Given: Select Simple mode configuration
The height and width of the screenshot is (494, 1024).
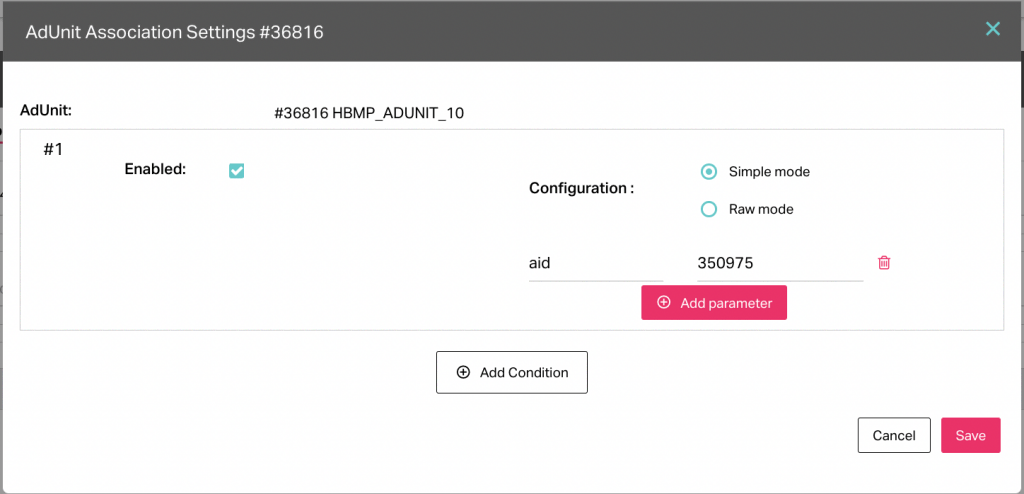Looking at the screenshot, I should [x=709, y=172].
